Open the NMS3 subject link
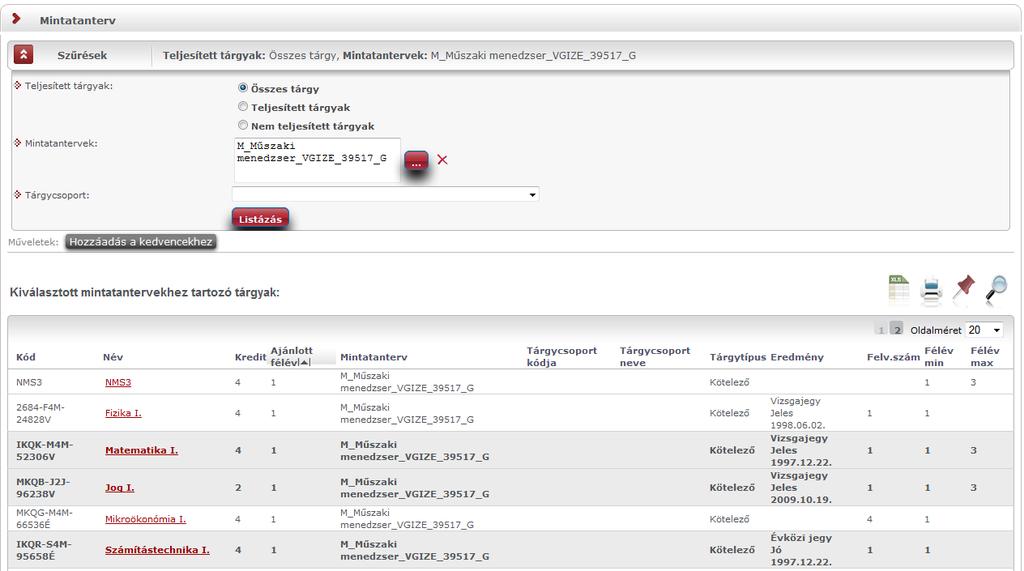This screenshot has width=1024, height=571. pos(118,382)
